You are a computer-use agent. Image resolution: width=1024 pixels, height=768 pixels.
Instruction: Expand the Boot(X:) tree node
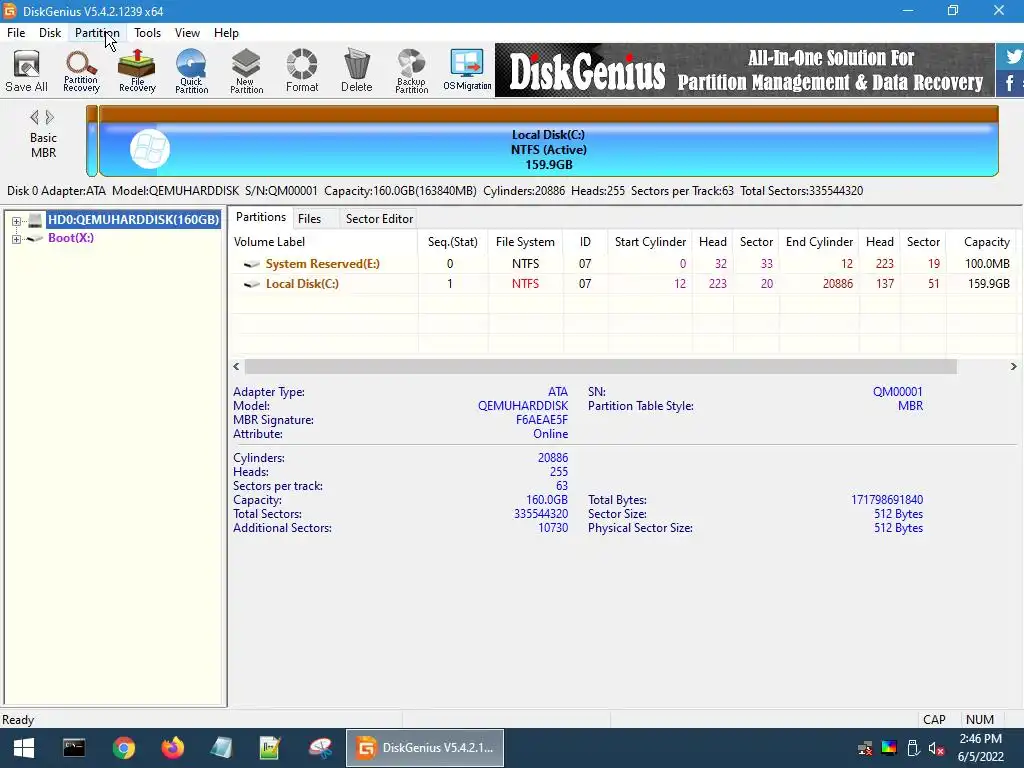pyautogui.click(x=16, y=239)
